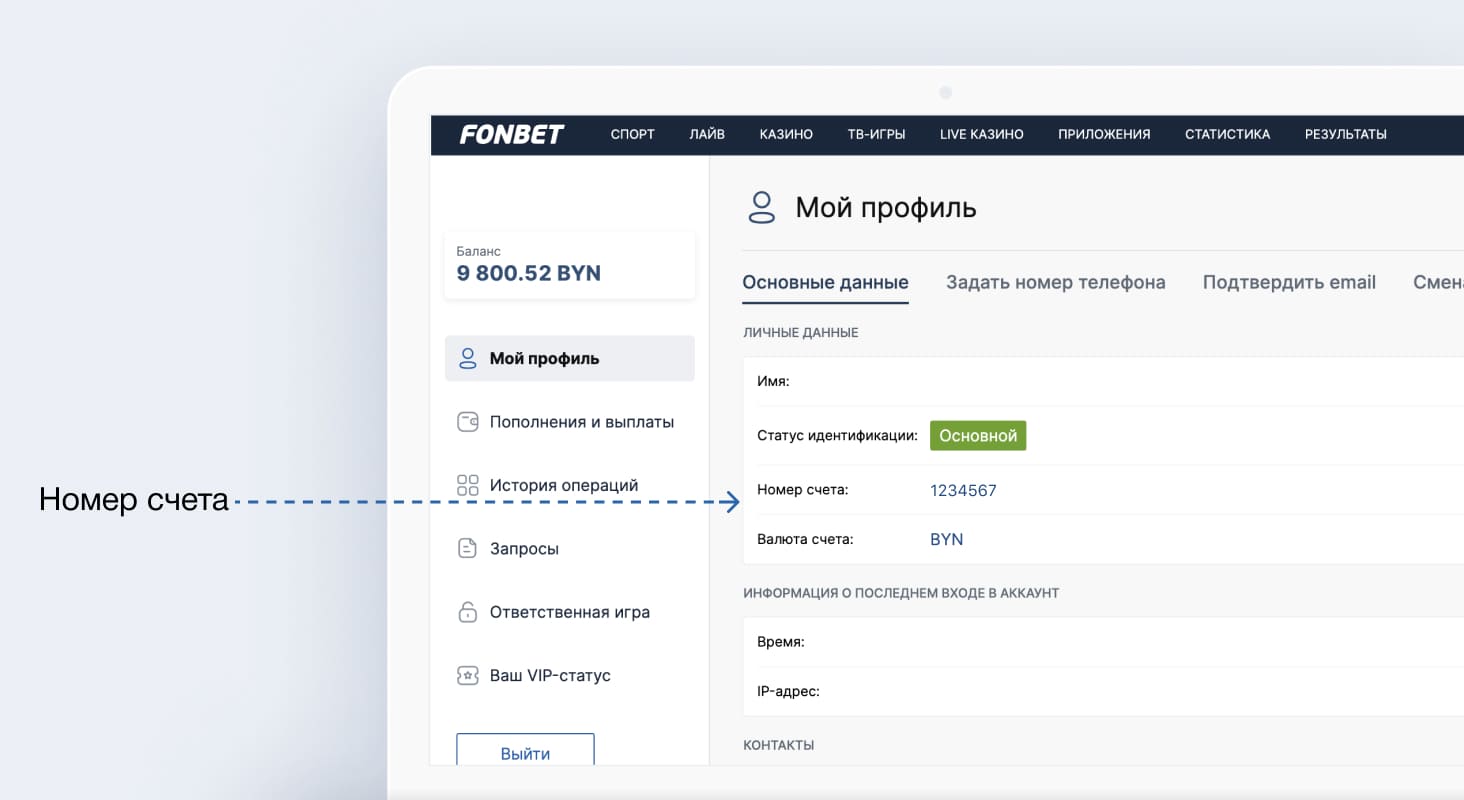The width and height of the screenshot is (1464, 800).
Task: Select the Основные данные tab
Action: [825, 282]
